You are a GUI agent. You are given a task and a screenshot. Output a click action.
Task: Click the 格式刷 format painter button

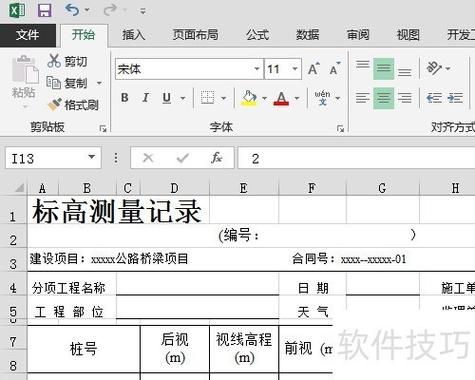pos(73,105)
